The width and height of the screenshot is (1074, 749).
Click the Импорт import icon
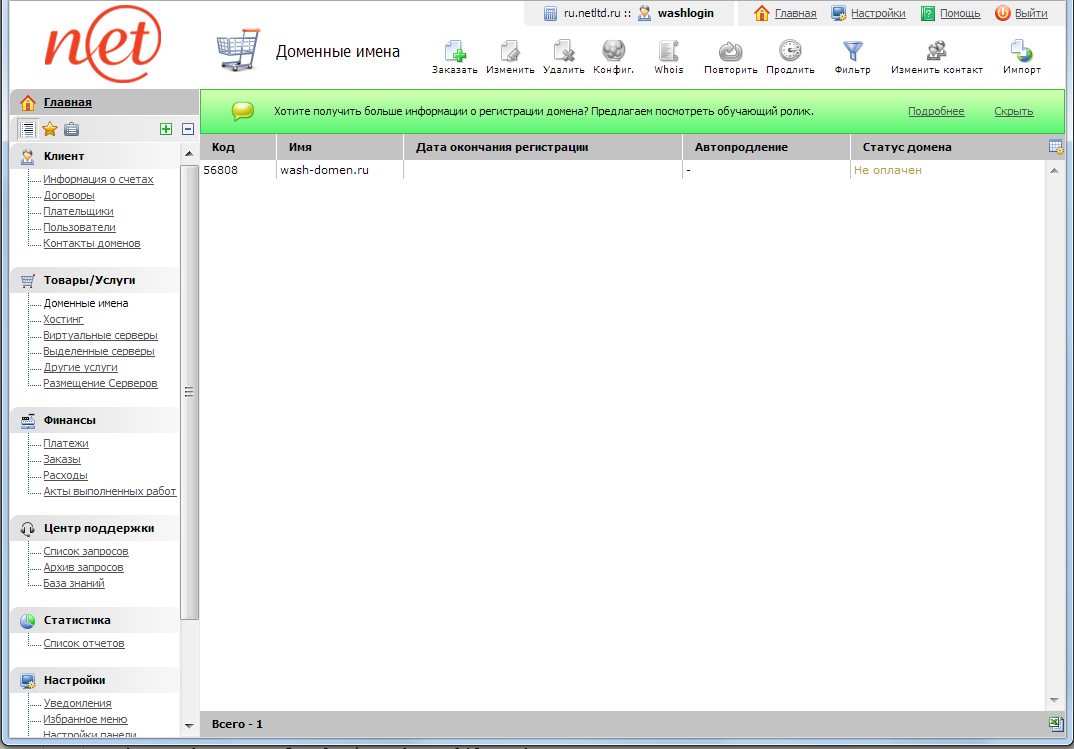coord(1021,52)
